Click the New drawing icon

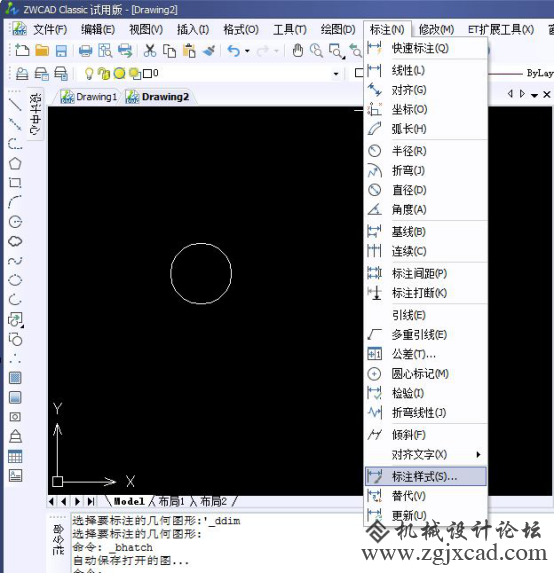[22, 50]
